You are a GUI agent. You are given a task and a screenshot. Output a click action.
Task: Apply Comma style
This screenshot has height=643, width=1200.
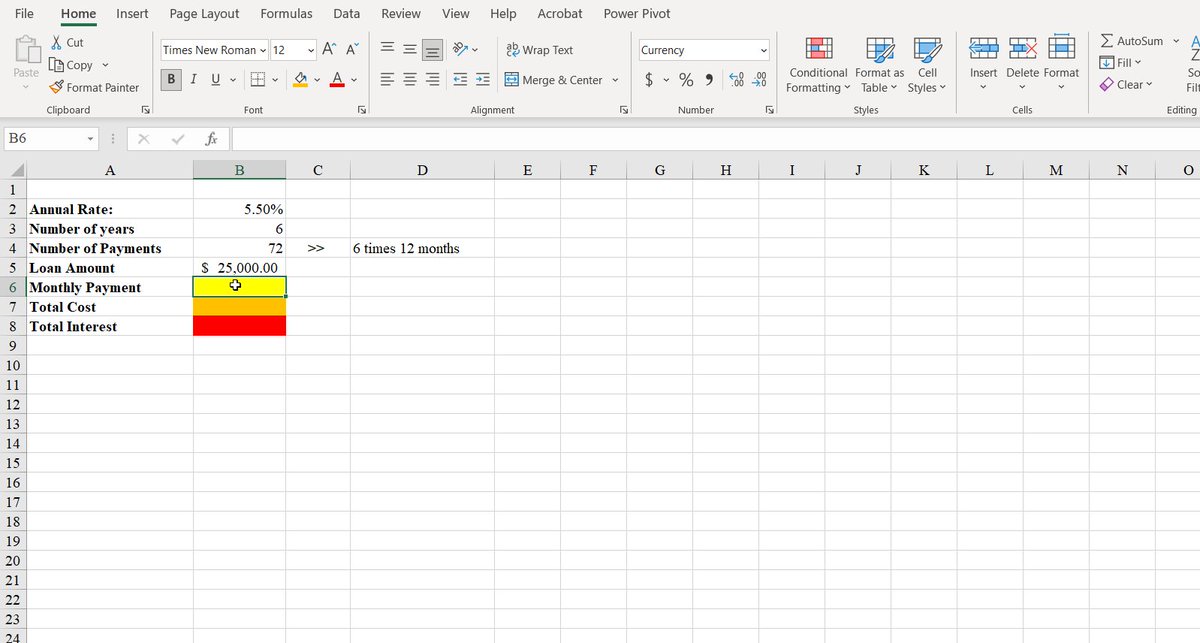click(x=709, y=79)
